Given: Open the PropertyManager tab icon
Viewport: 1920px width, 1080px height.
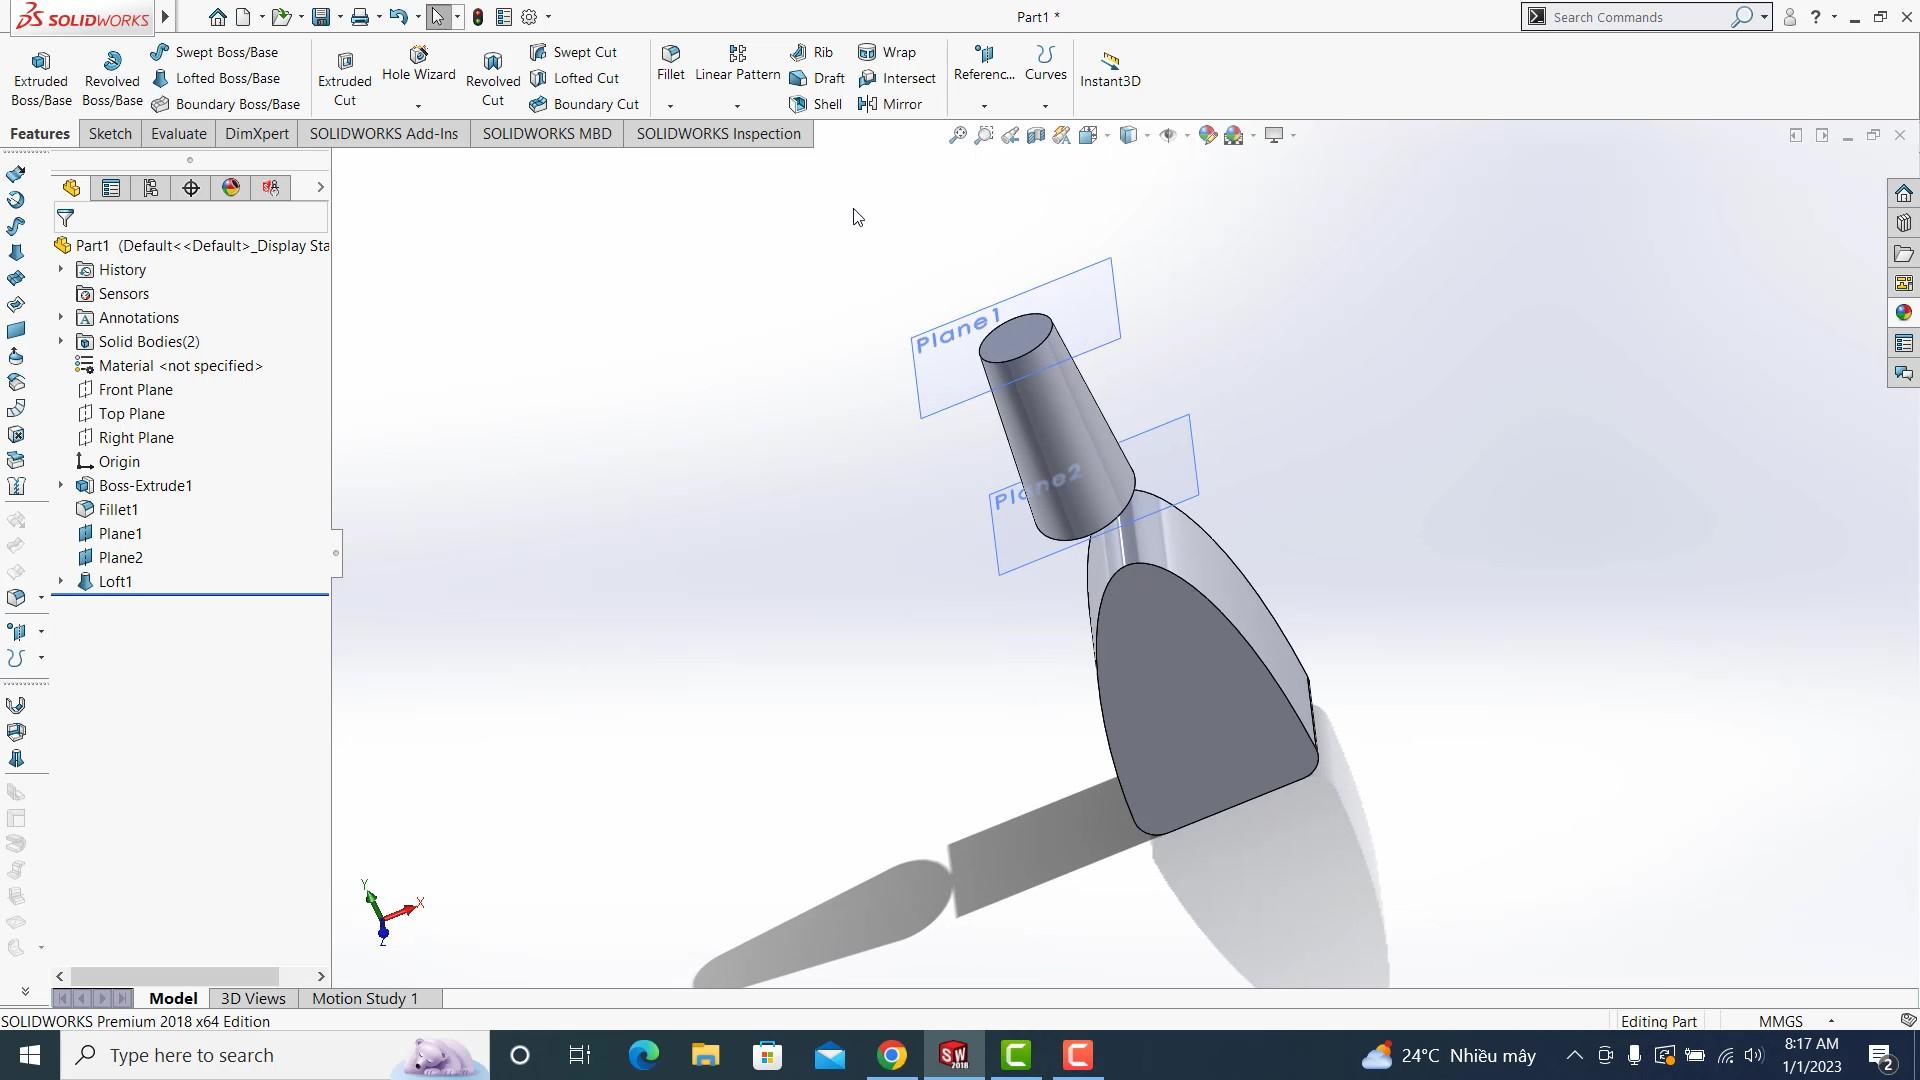Looking at the screenshot, I should [x=111, y=188].
